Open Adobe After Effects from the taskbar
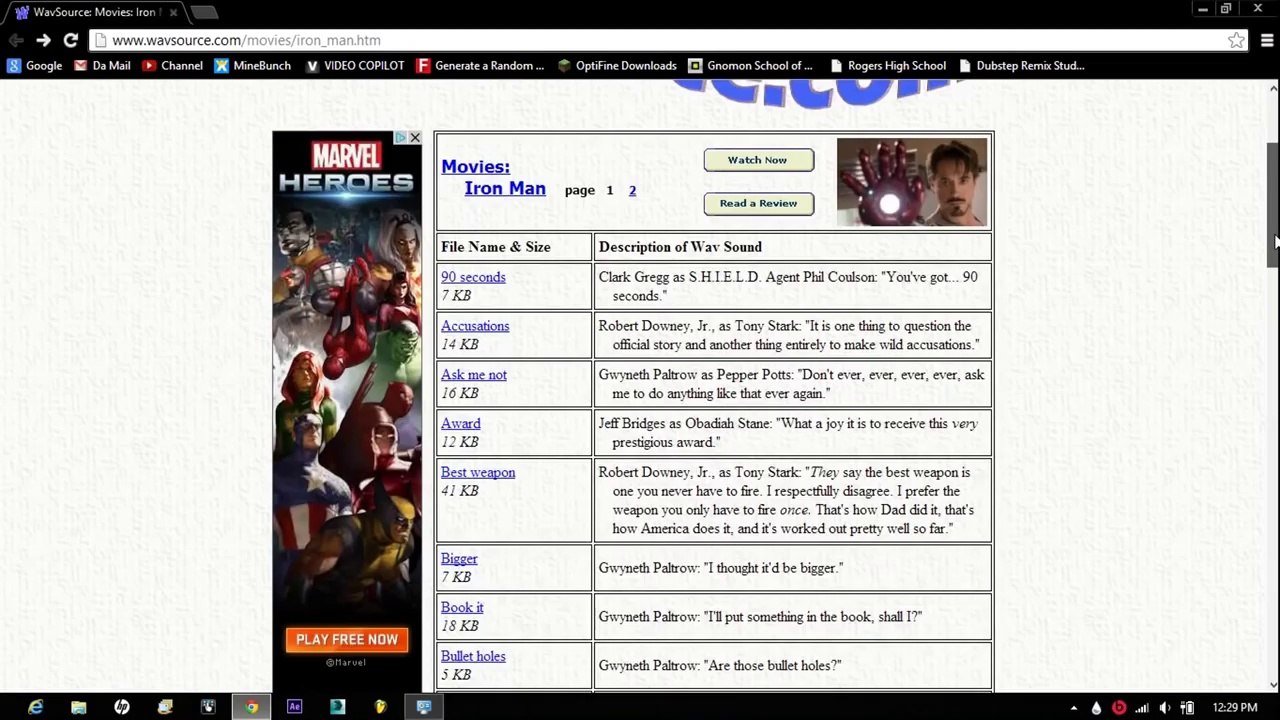This screenshot has width=1280, height=720. [x=294, y=707]
